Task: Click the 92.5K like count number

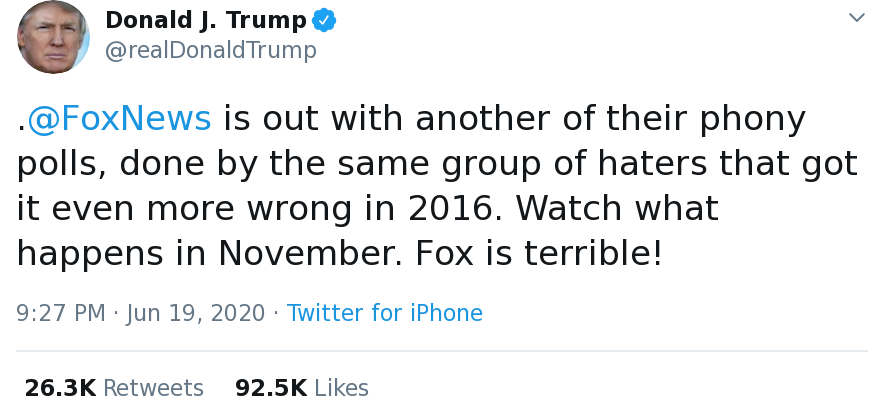Action: (271, 388)
